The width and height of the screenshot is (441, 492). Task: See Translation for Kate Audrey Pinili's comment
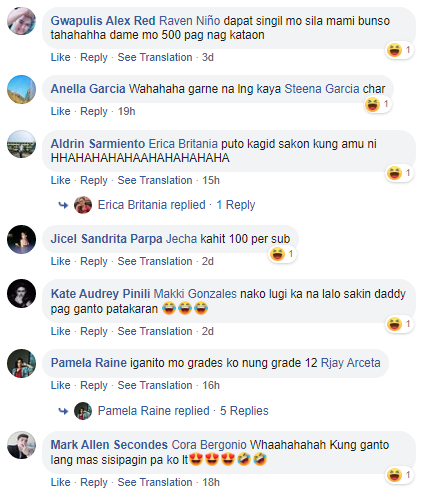(x=155, y=331)
